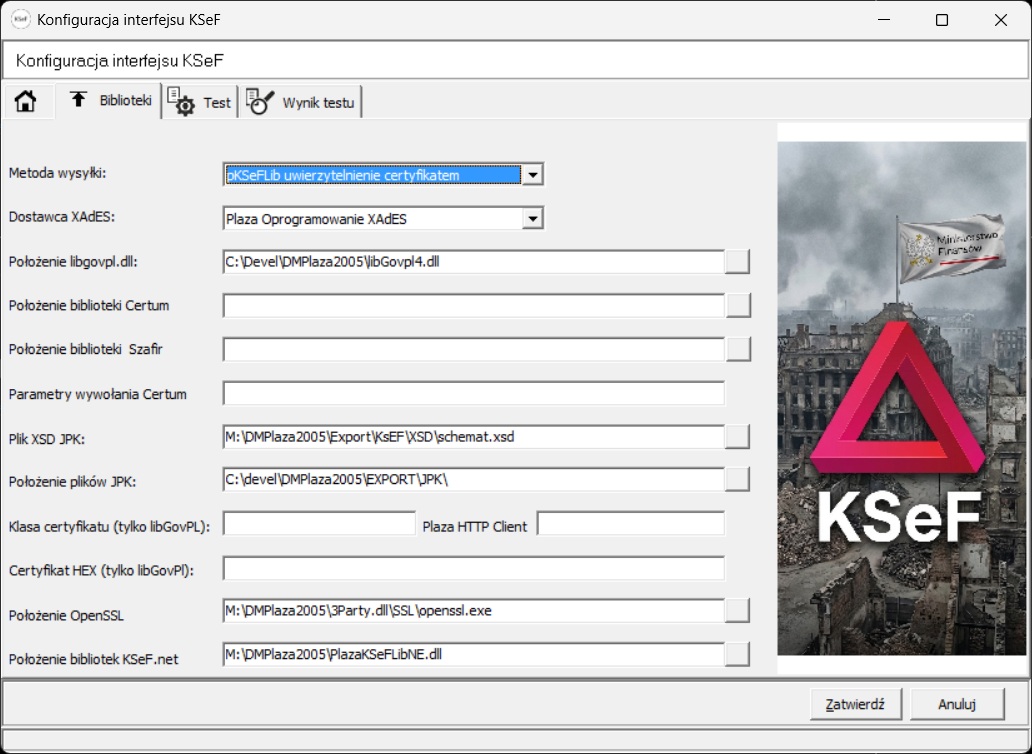Click the KSeF banner image

pos(902,398)
